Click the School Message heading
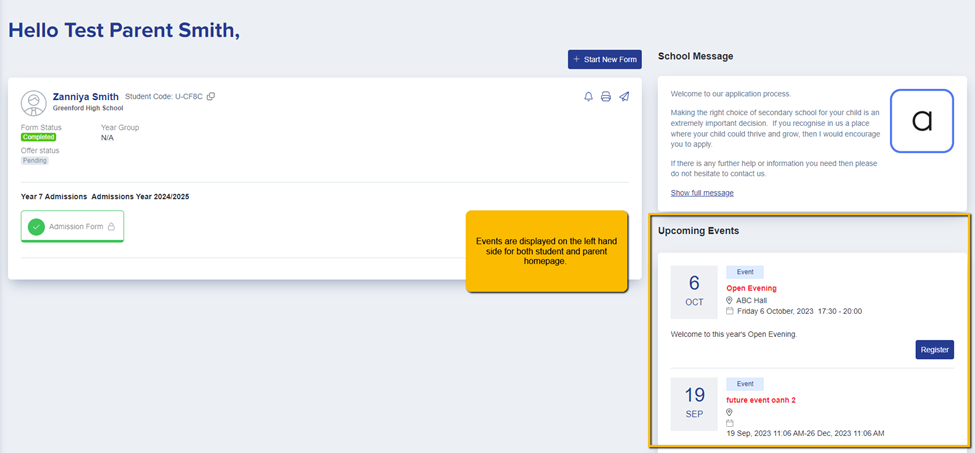 [695, 56]
